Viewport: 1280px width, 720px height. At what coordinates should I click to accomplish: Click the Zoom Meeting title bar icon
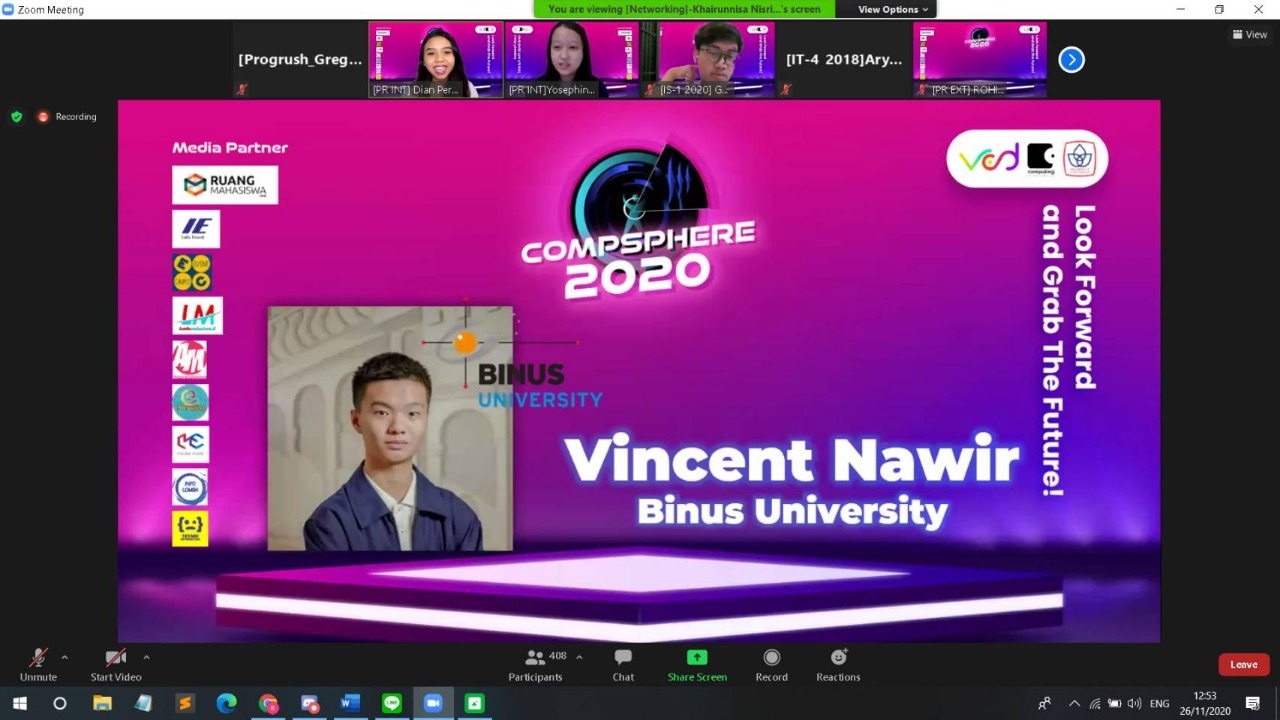tap(9, 9)
